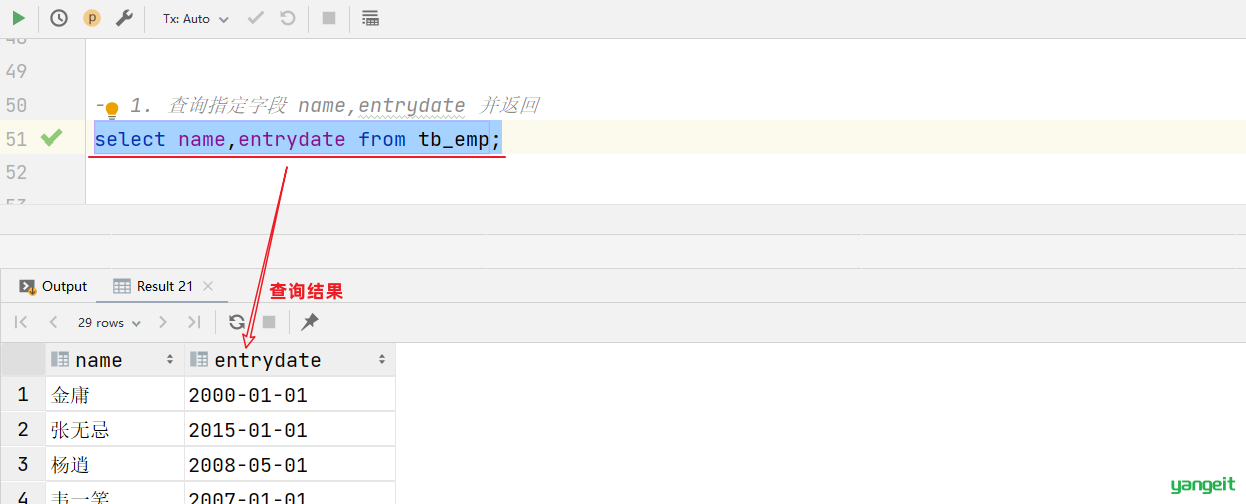
Task: Switch to the Output tab
Action: click(54, 286)
